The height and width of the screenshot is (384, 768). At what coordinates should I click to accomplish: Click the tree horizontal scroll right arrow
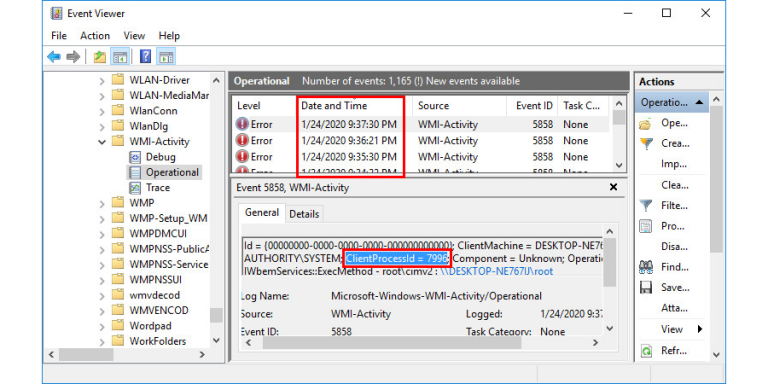[x=202, y=354]
